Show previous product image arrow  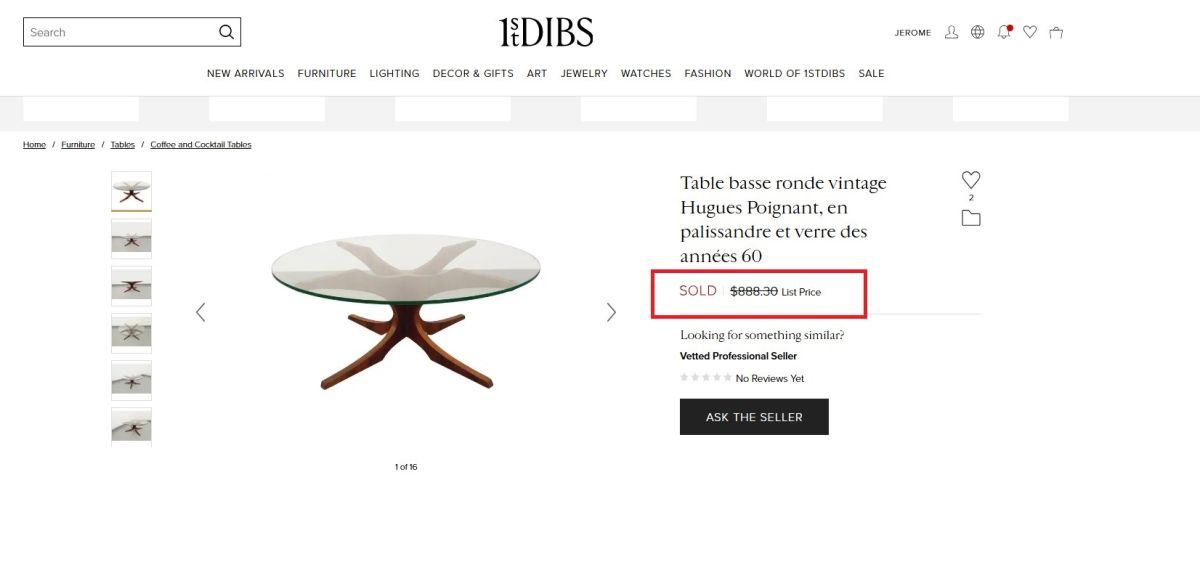[x=200, y=312]
